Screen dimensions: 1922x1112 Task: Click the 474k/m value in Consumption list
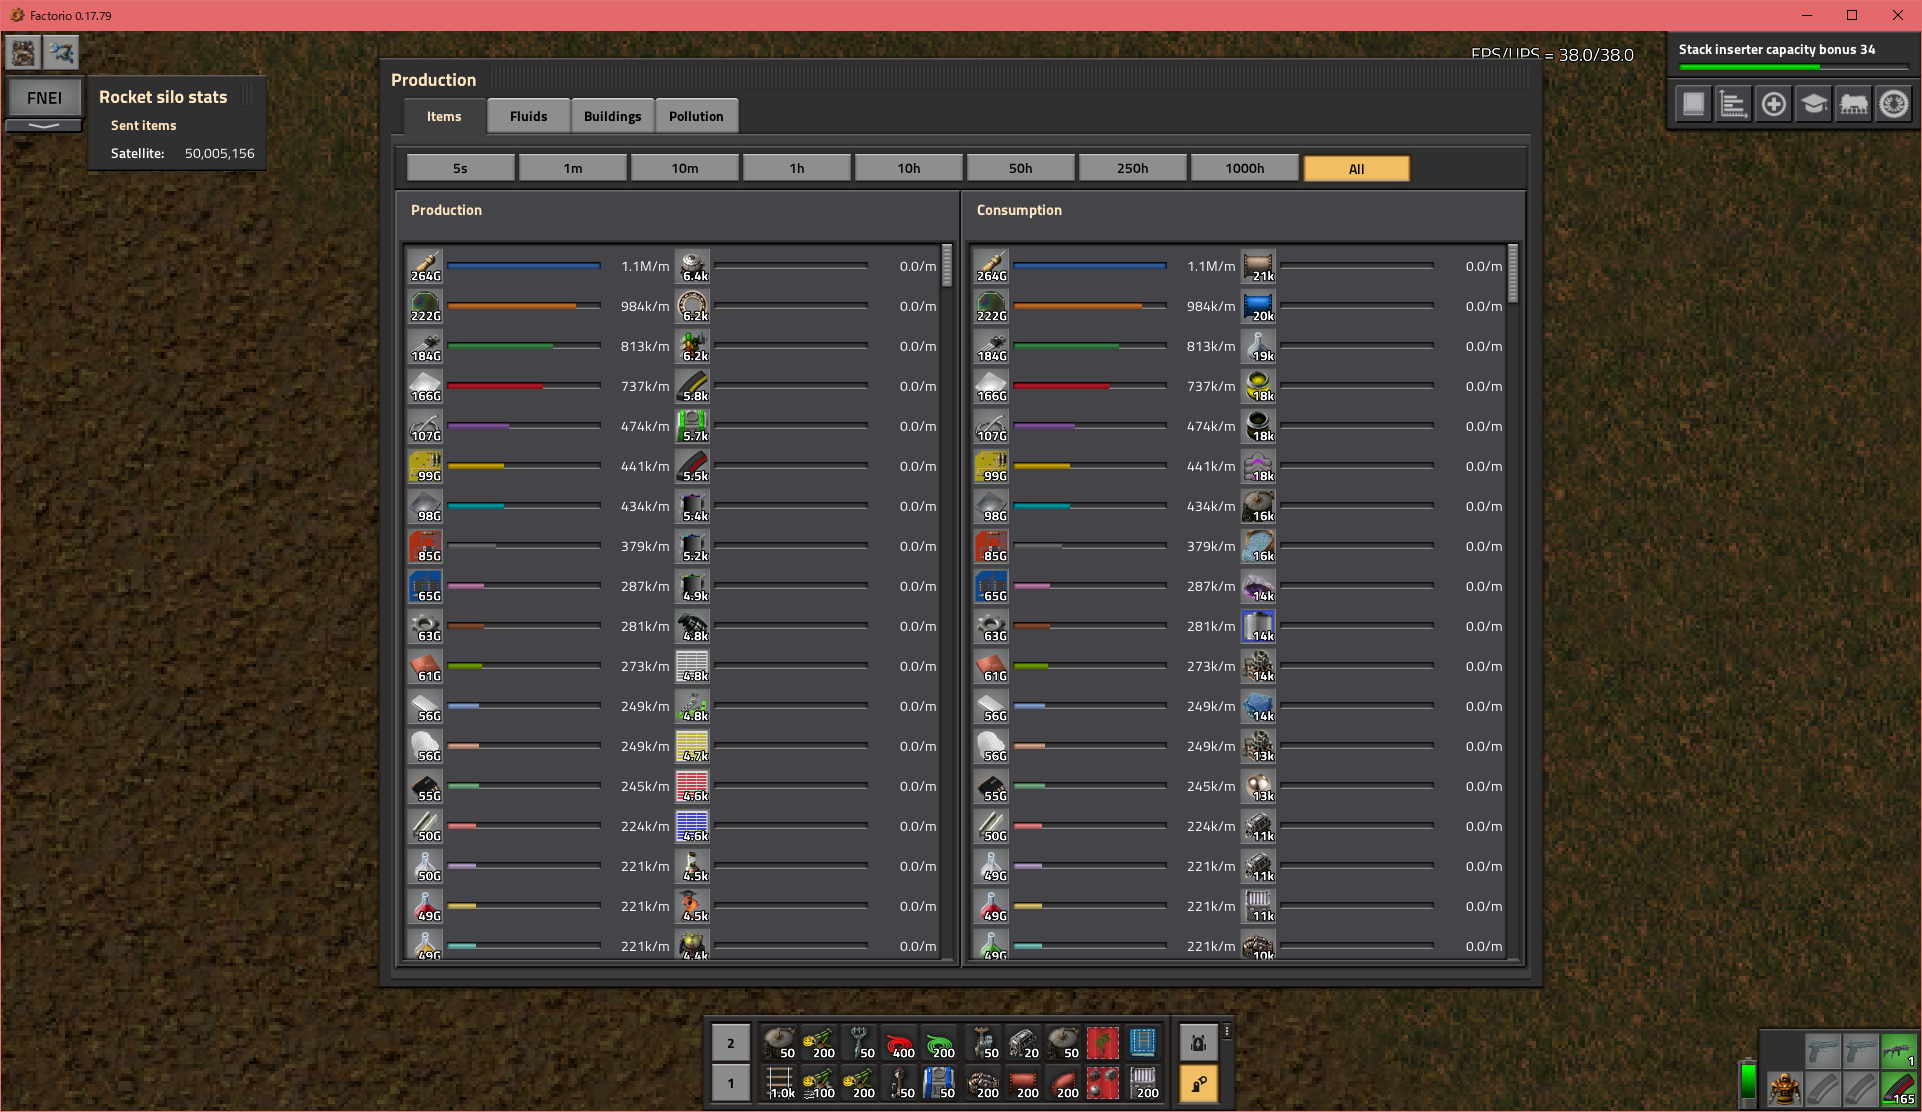1211,426
